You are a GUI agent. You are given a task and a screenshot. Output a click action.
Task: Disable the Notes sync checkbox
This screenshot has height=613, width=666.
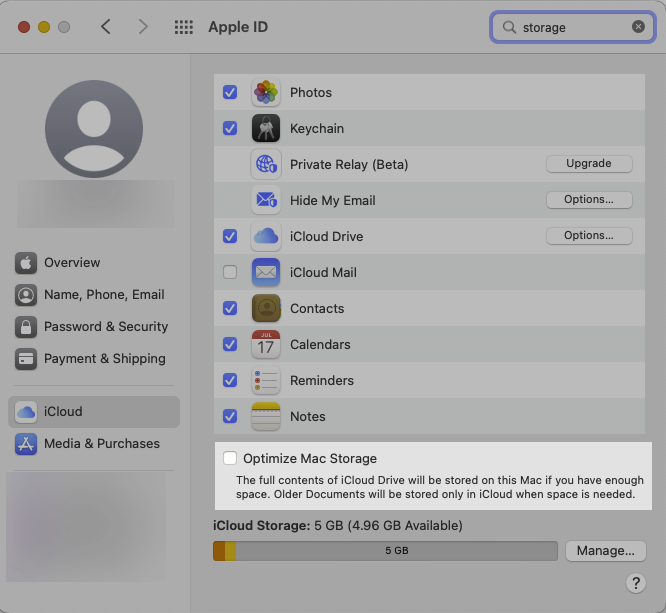230,416
